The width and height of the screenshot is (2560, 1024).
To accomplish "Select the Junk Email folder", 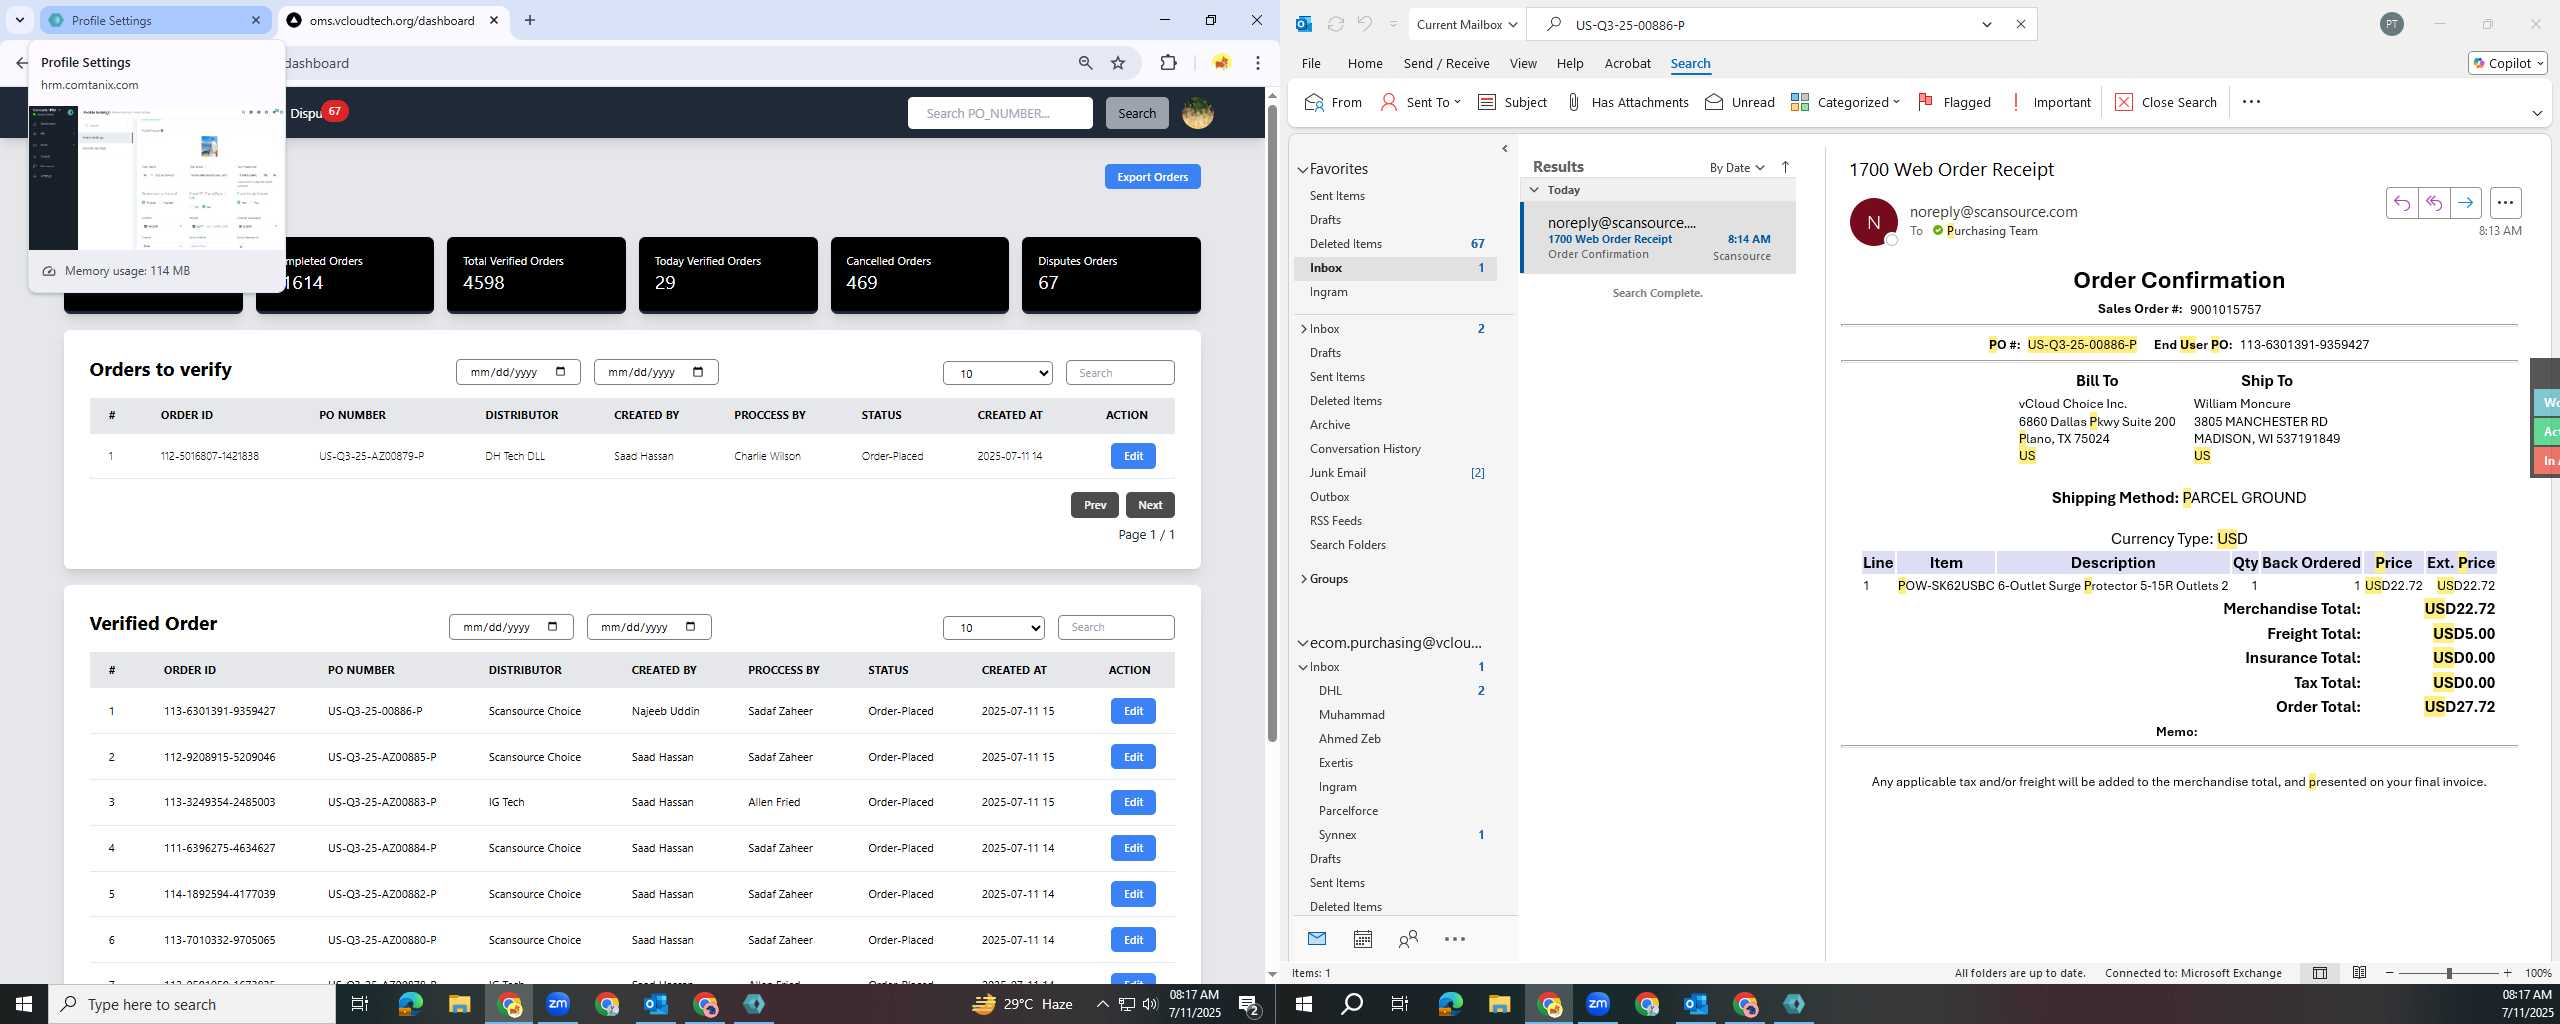I will coord(1337,473).
